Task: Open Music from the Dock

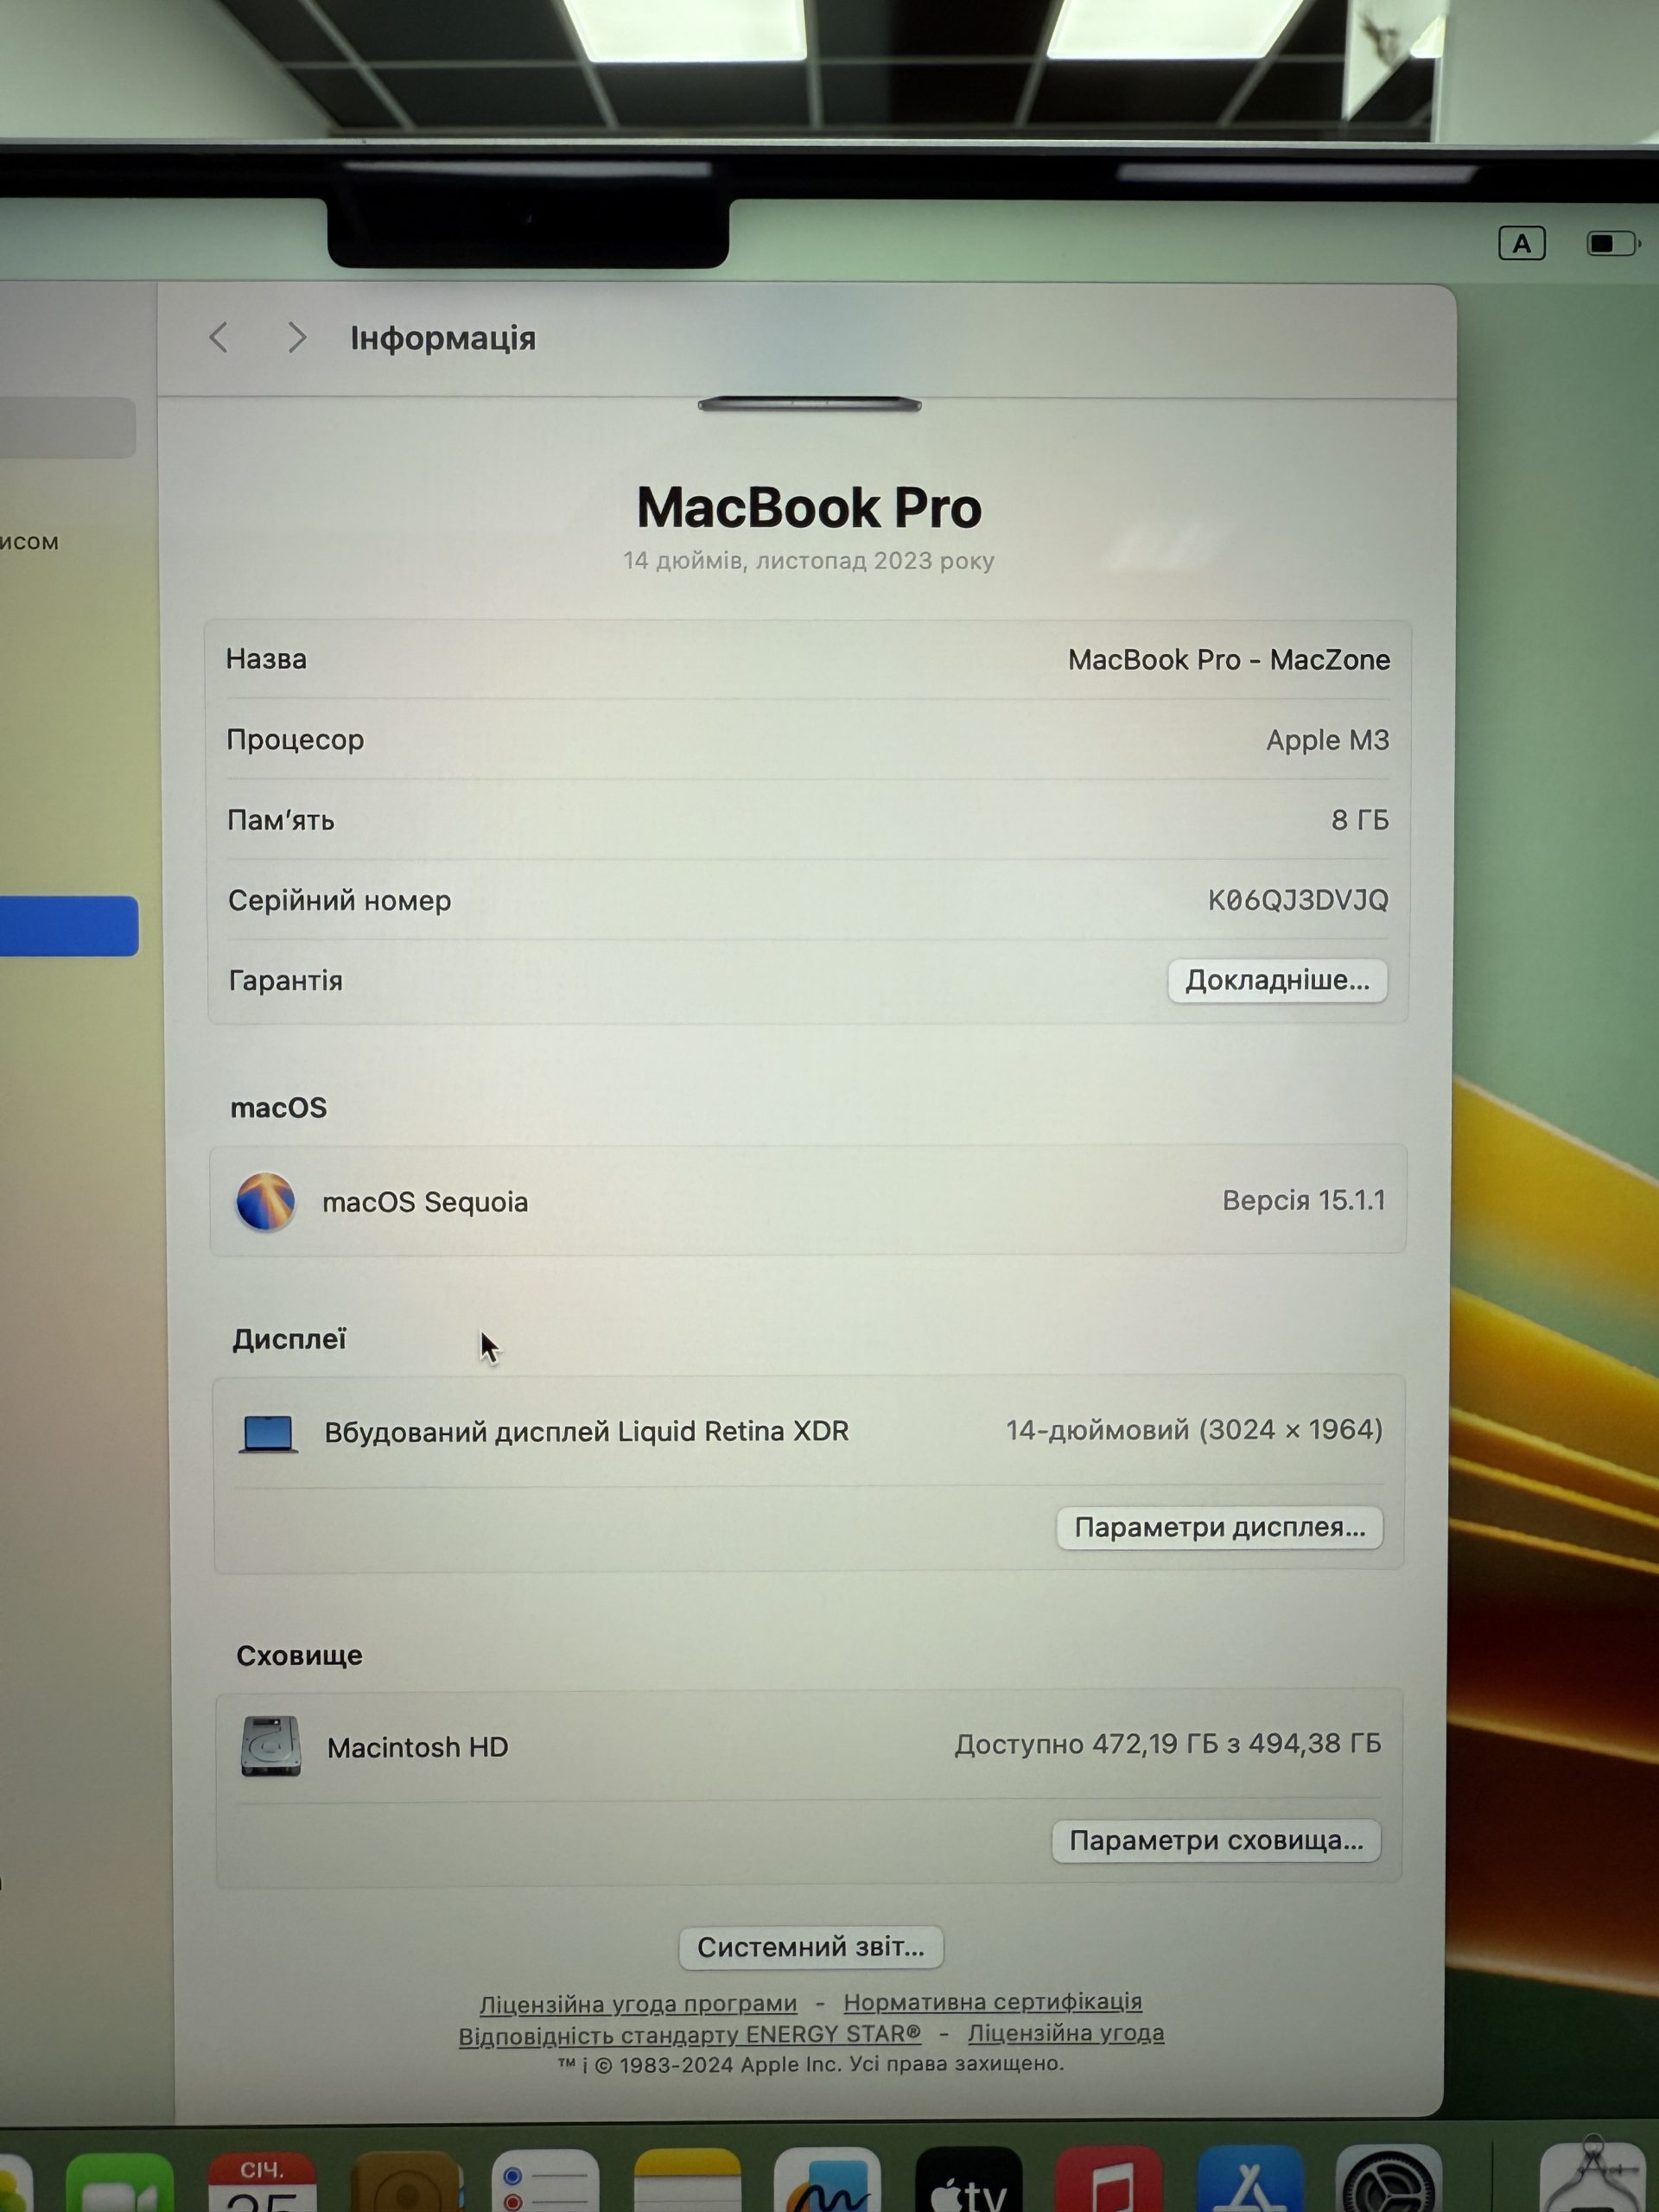Action: pyautogui.click(x=1109, y=2179)
